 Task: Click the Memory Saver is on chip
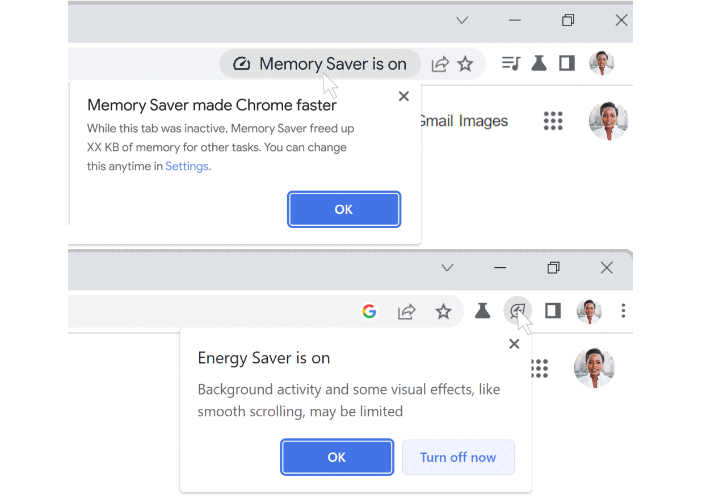tap(320, 64)
